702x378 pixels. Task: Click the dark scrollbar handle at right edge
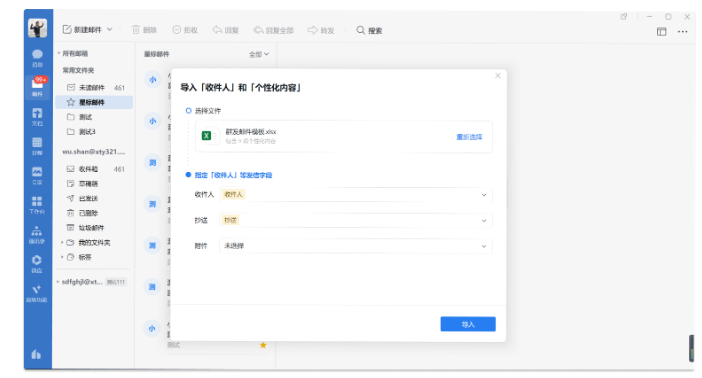(x=692, y=348)
